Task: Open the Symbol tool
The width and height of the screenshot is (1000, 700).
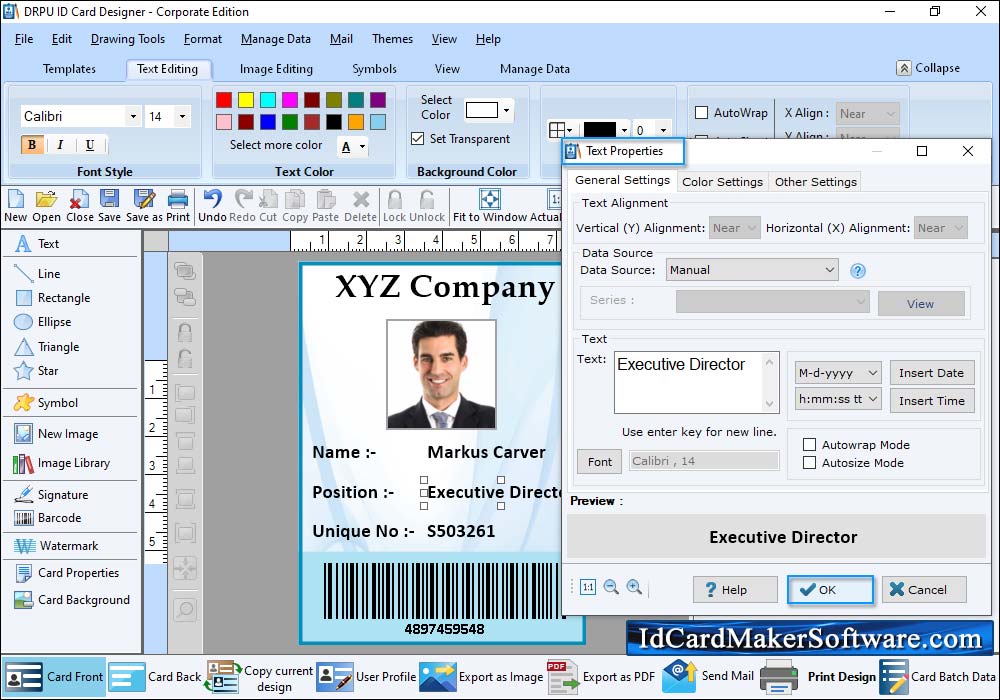Action: click(46, 403)
